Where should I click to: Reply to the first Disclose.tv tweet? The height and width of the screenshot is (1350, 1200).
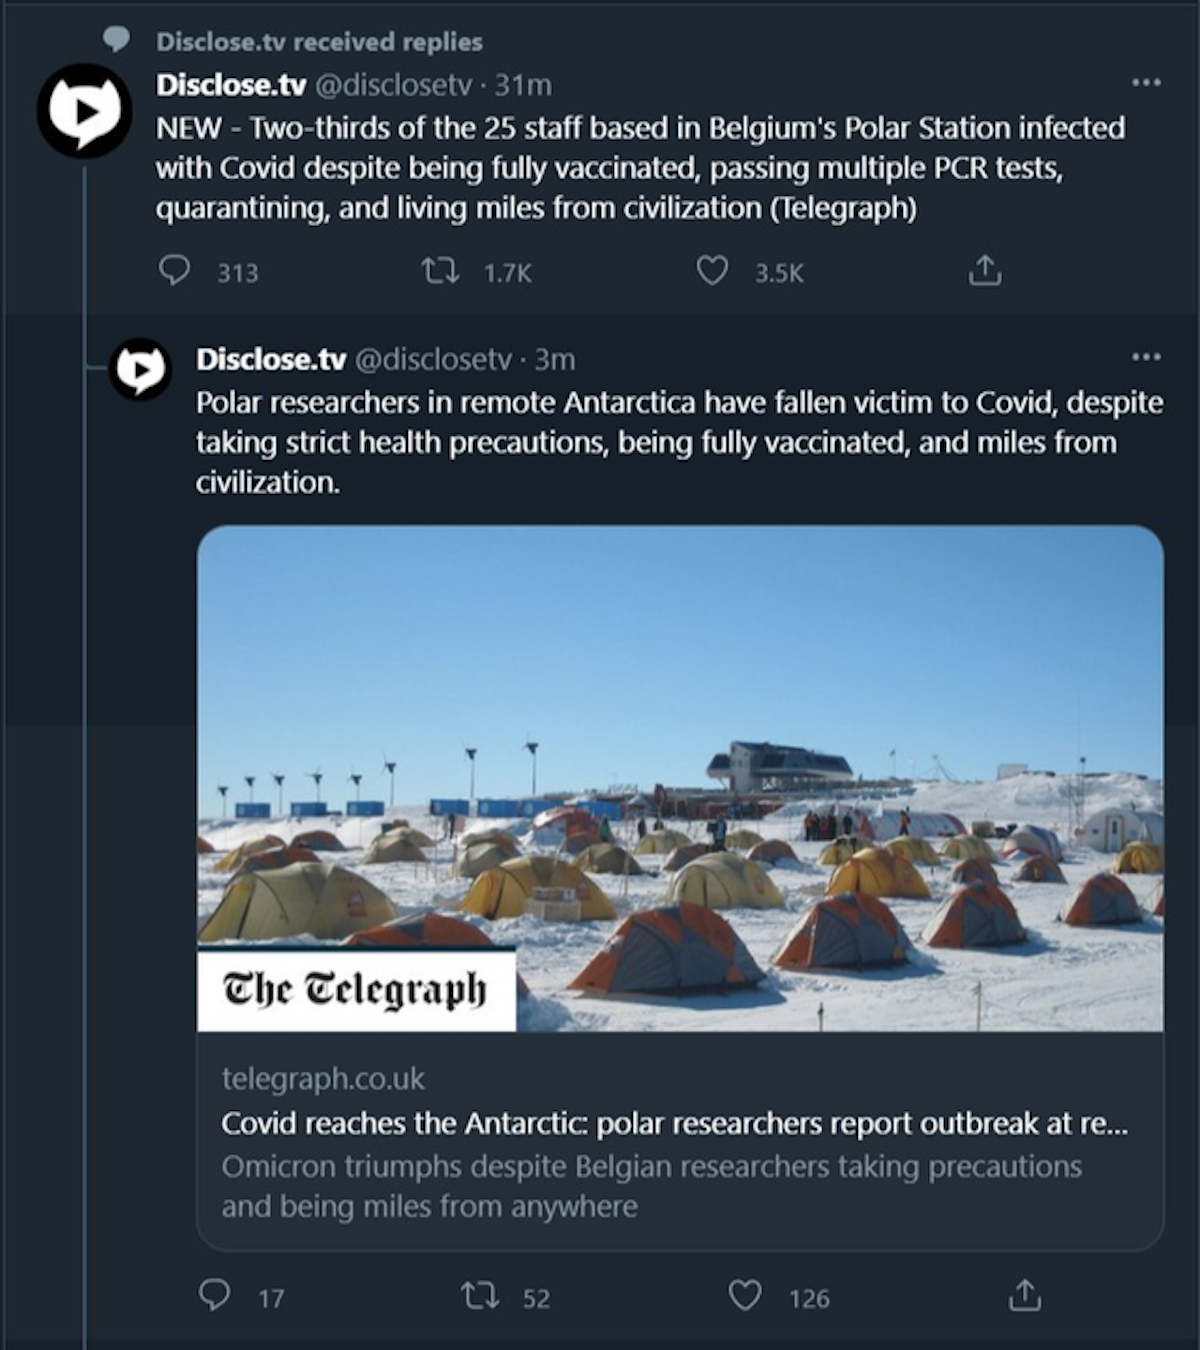(176, 271)
